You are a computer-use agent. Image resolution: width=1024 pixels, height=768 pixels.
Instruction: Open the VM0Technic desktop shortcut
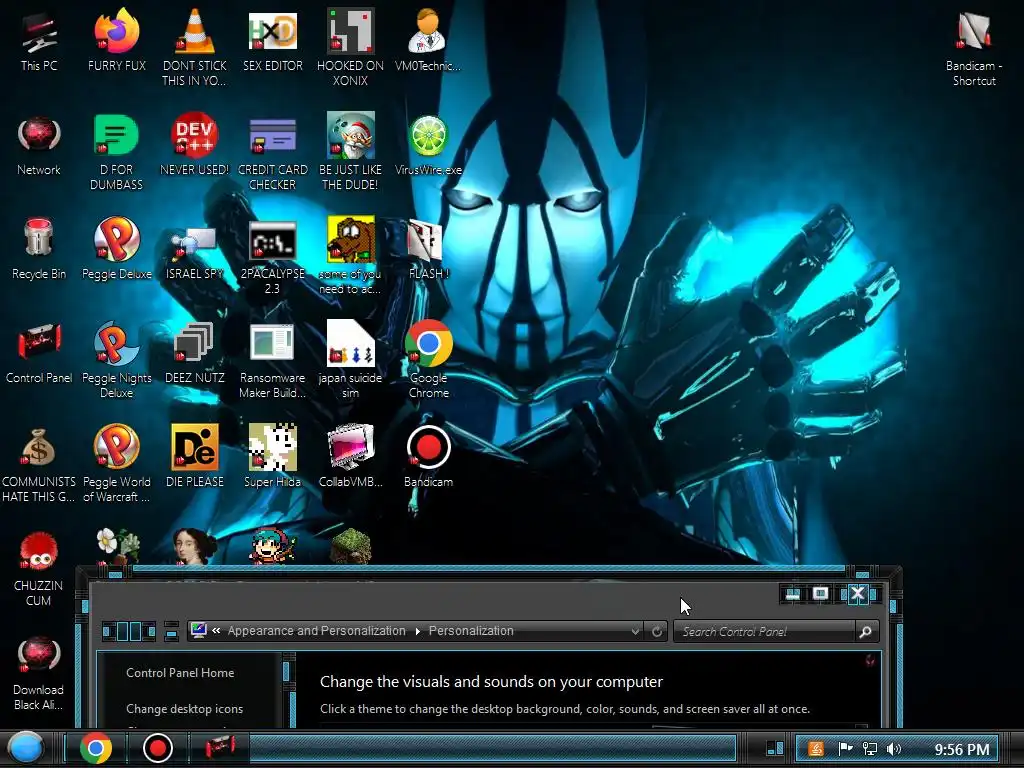pos(428,41)
